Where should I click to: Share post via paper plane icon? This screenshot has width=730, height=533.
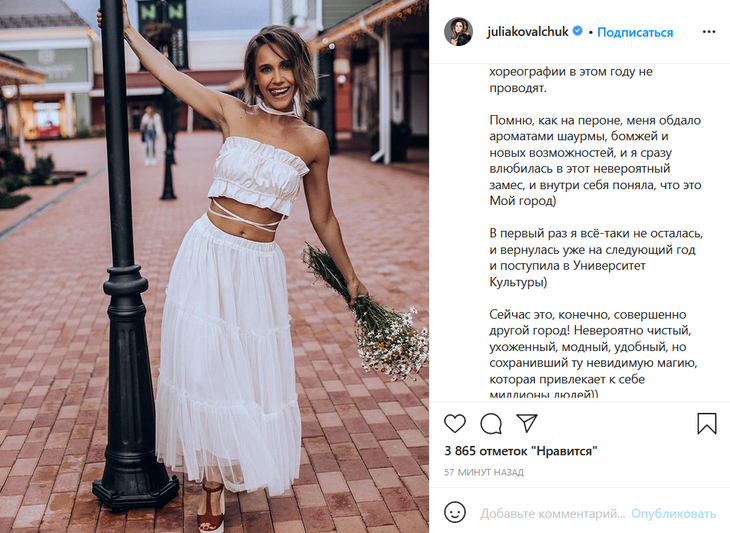click(x=527, y=423)
